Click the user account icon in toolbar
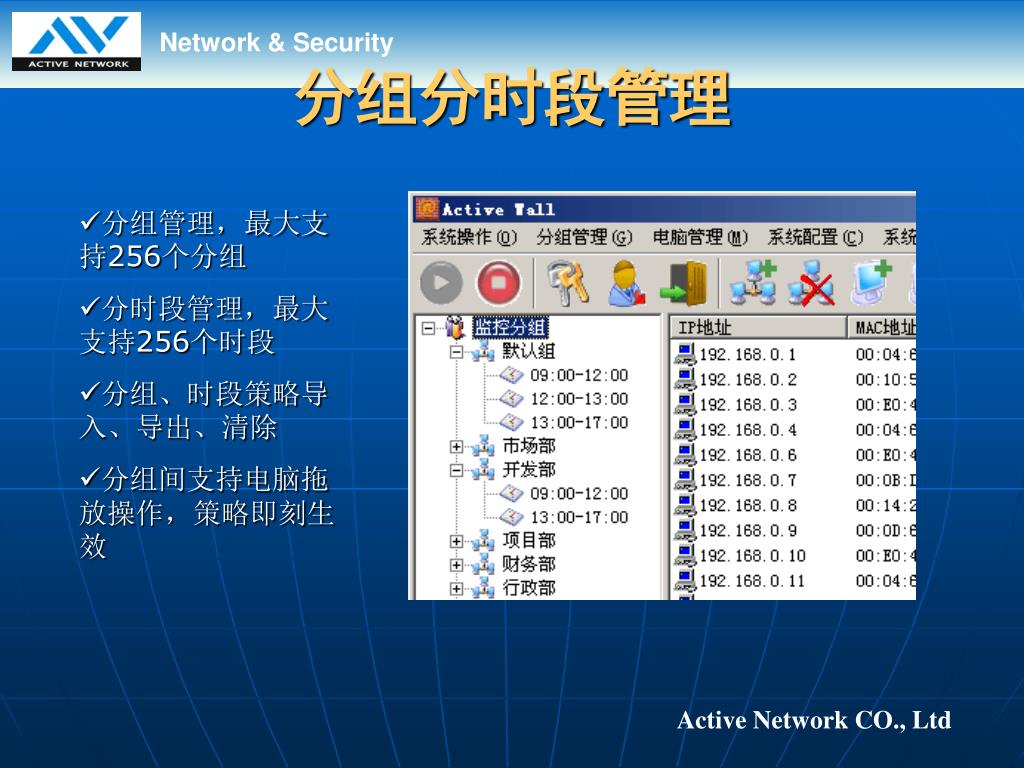1024x768 pixels. click(626, 283)
